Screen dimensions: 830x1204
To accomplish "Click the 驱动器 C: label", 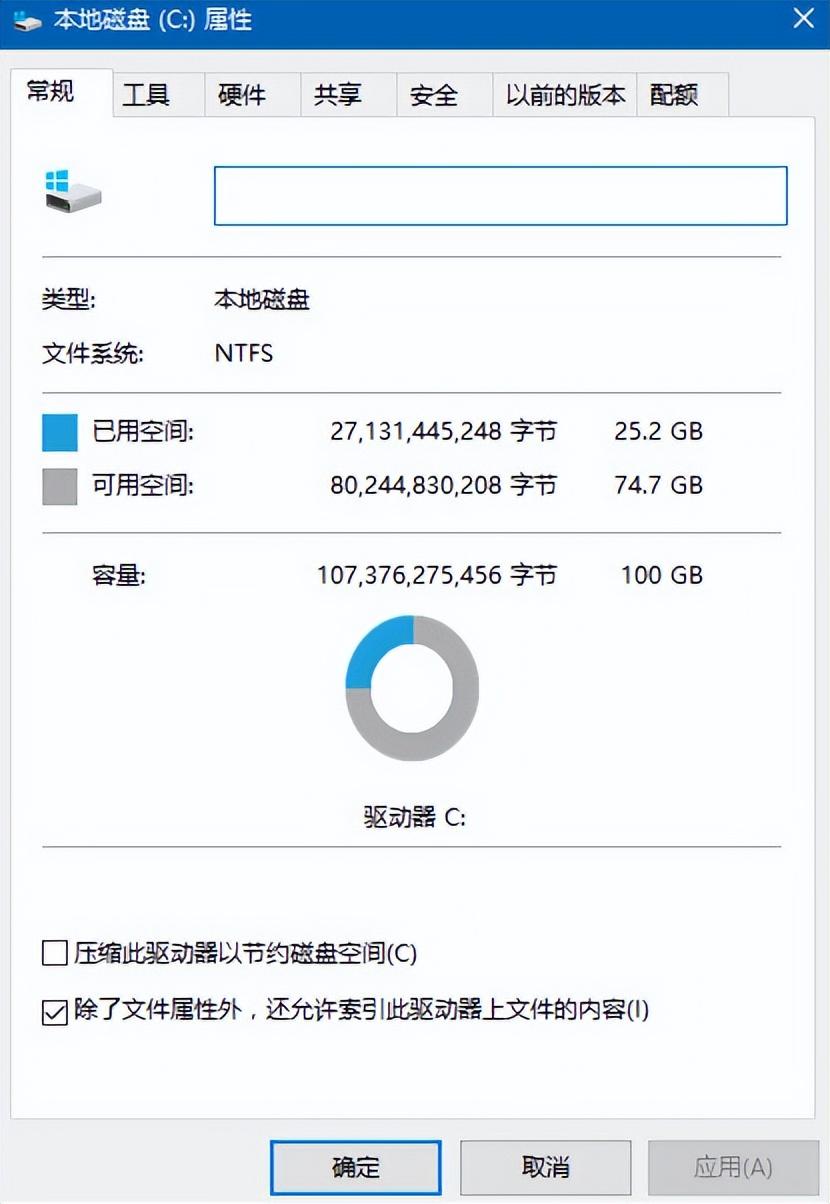I will [414, 817].
